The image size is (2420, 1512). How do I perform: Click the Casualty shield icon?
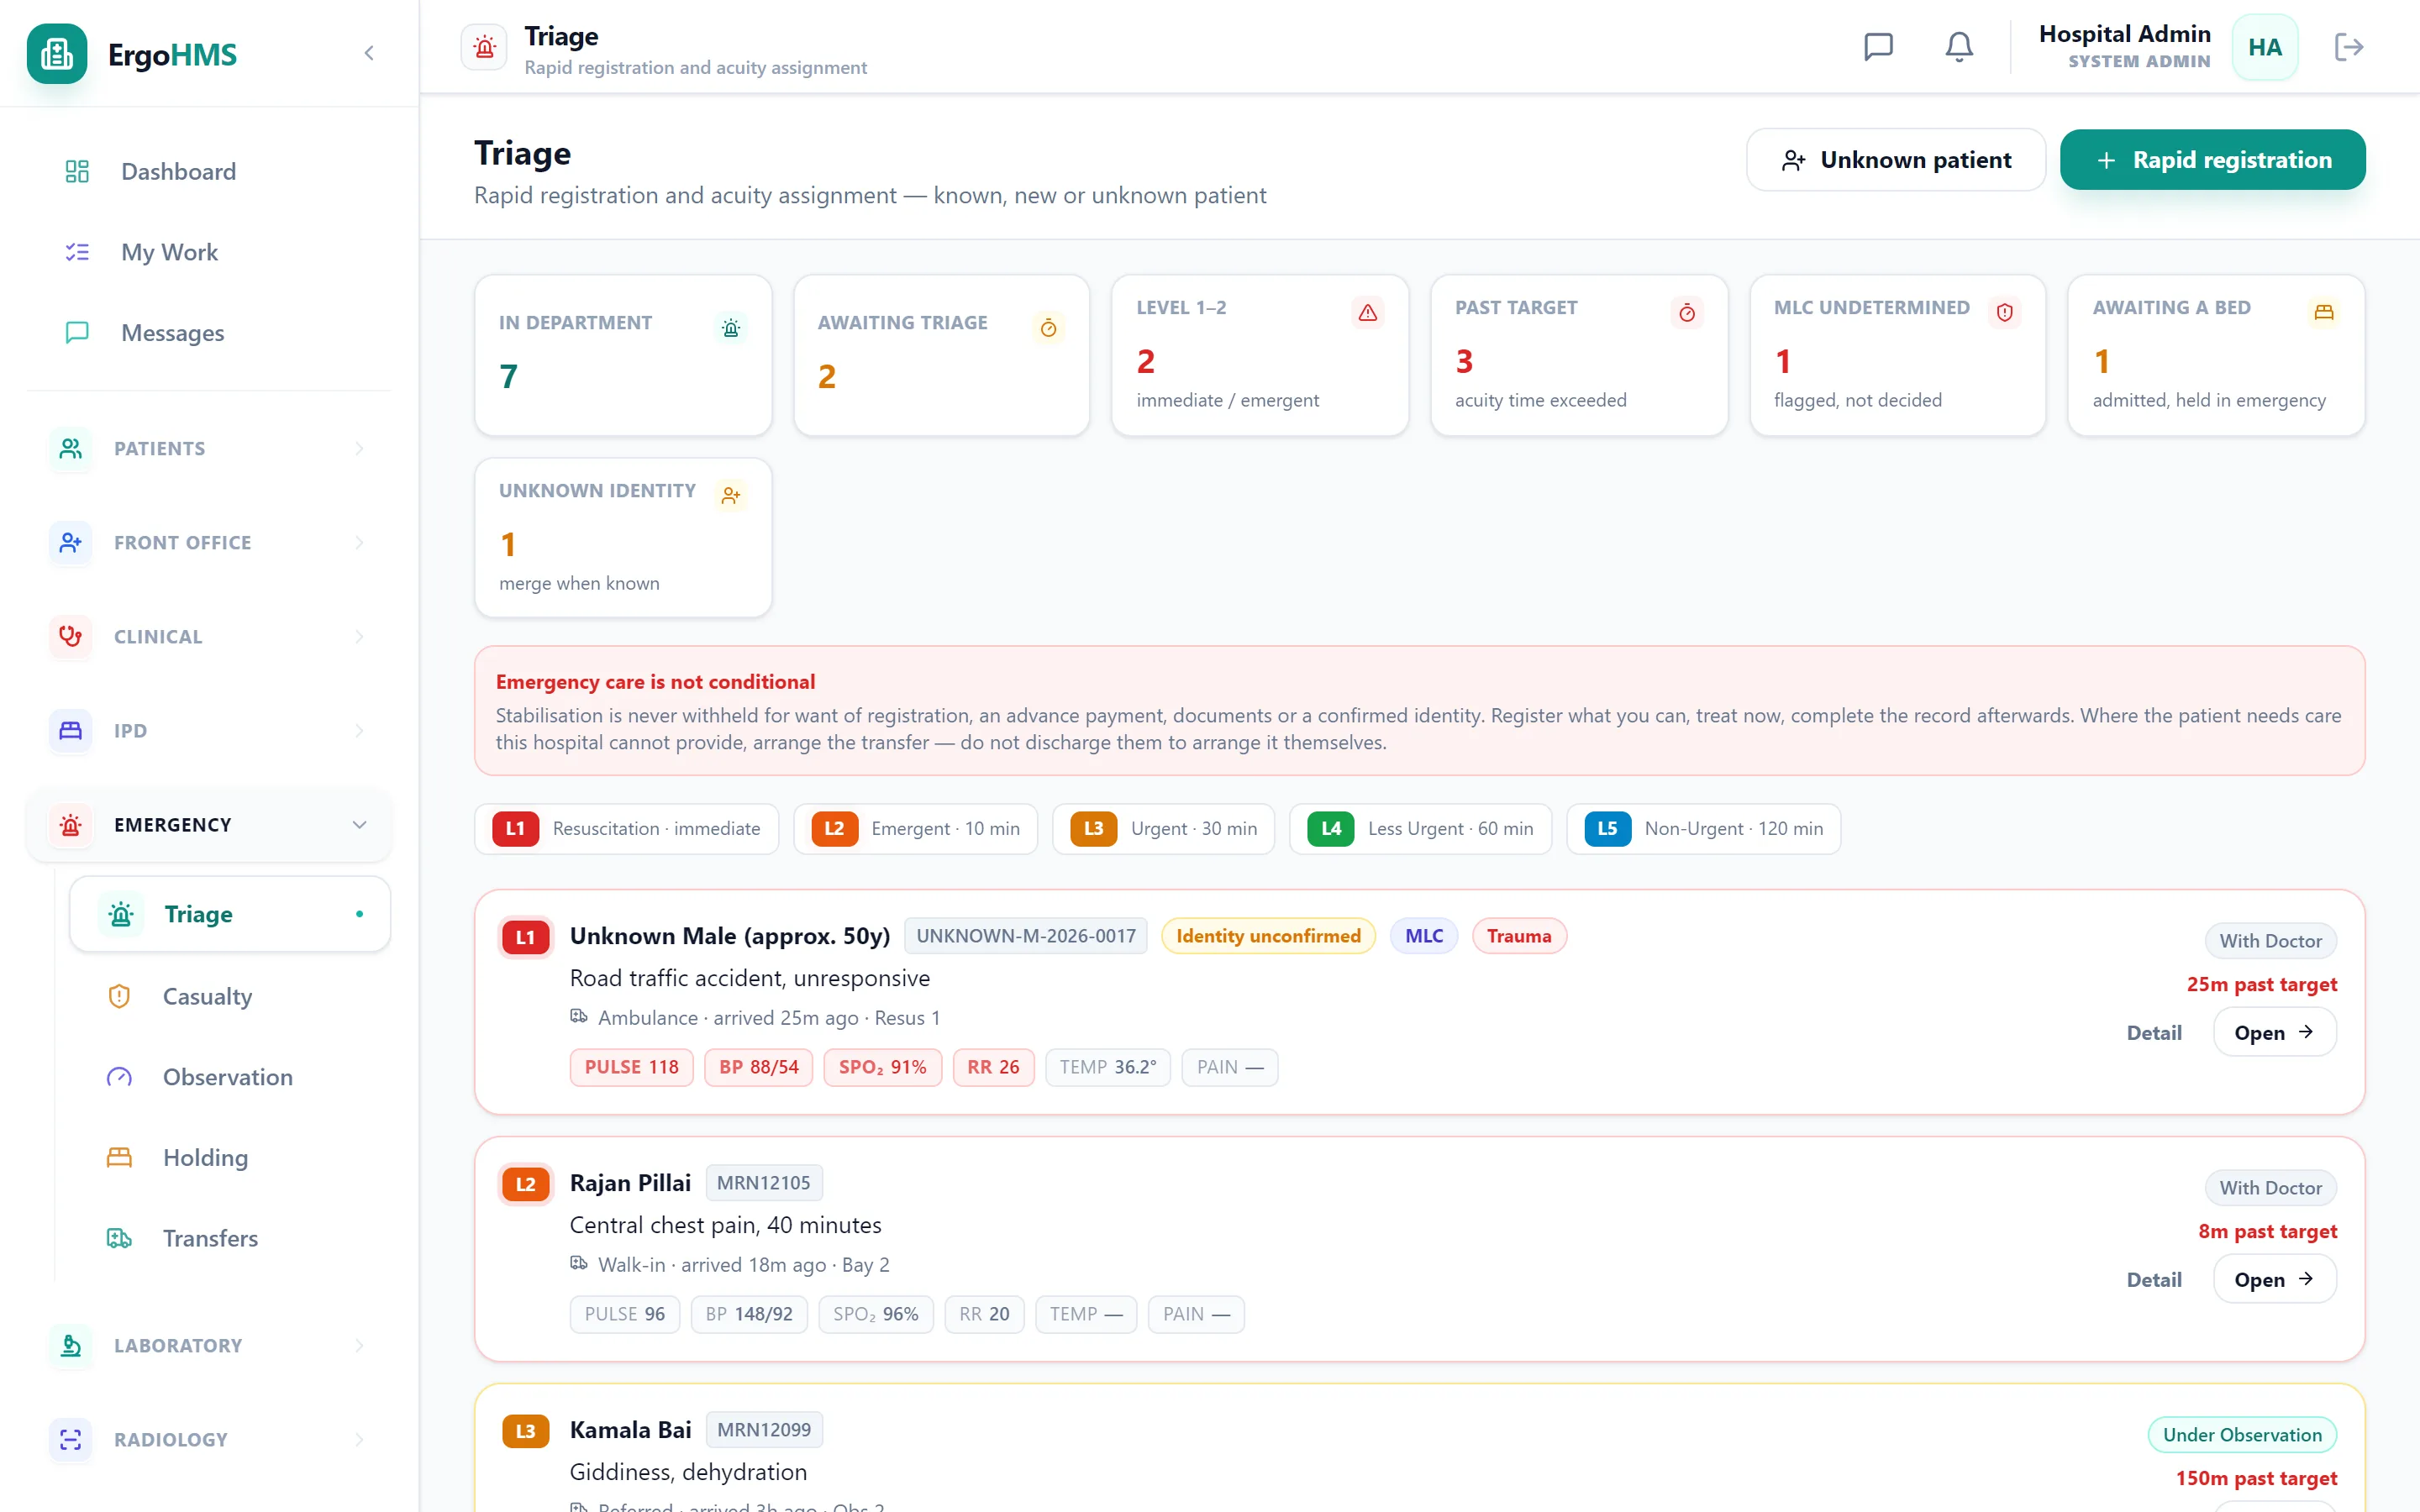point(119,996)
